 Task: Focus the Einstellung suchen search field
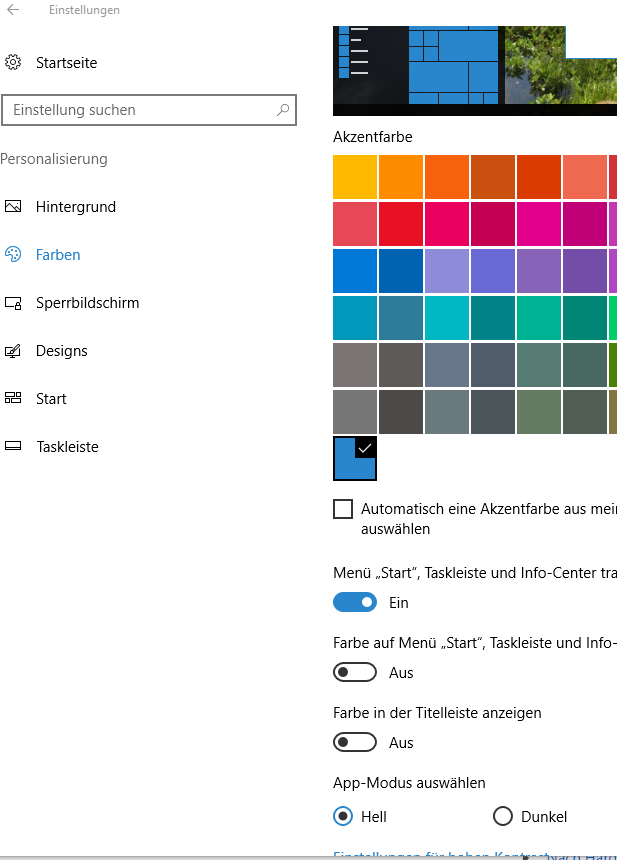pyautogui.click(x=149, y=110)
